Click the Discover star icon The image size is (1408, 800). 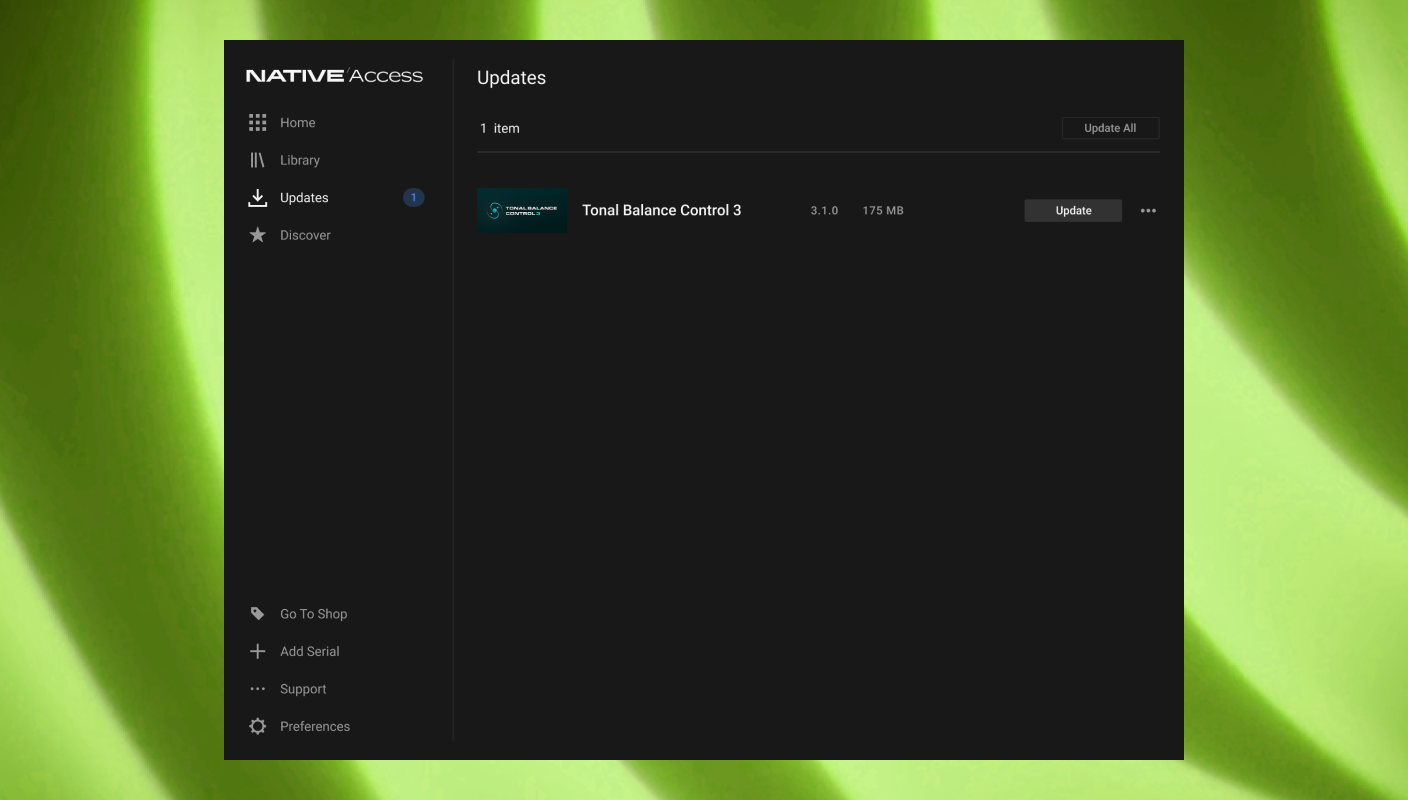click(x=258, y=235)
